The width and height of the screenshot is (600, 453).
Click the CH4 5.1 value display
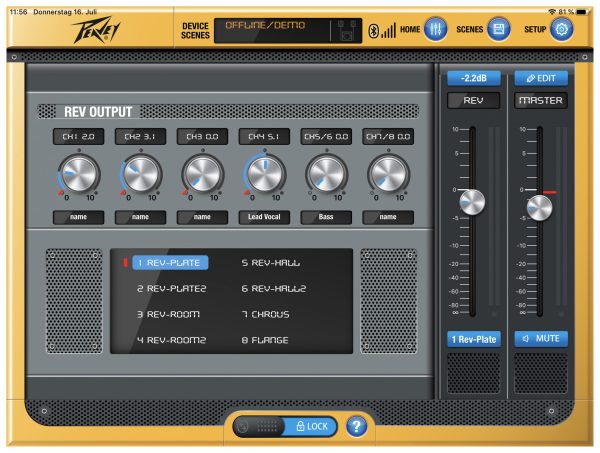tap(264, 137)
